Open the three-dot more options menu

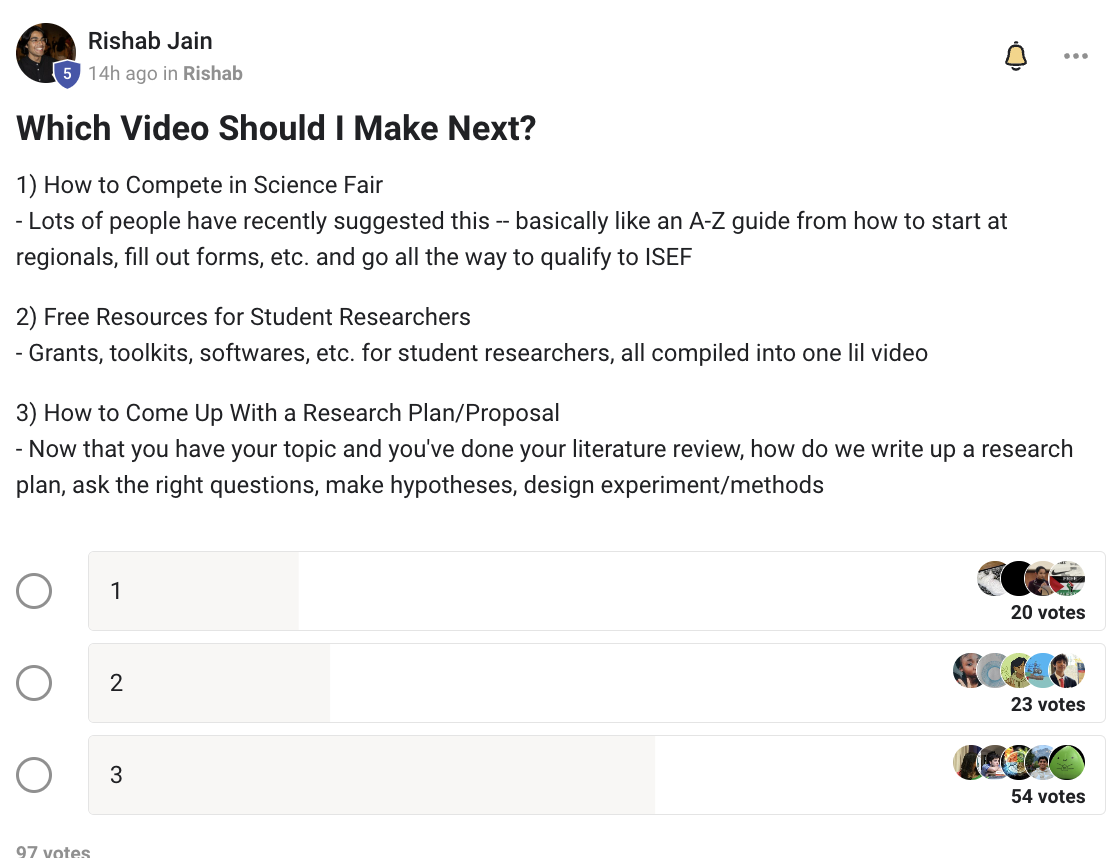pyautogui.click(x=1076, y=56)
